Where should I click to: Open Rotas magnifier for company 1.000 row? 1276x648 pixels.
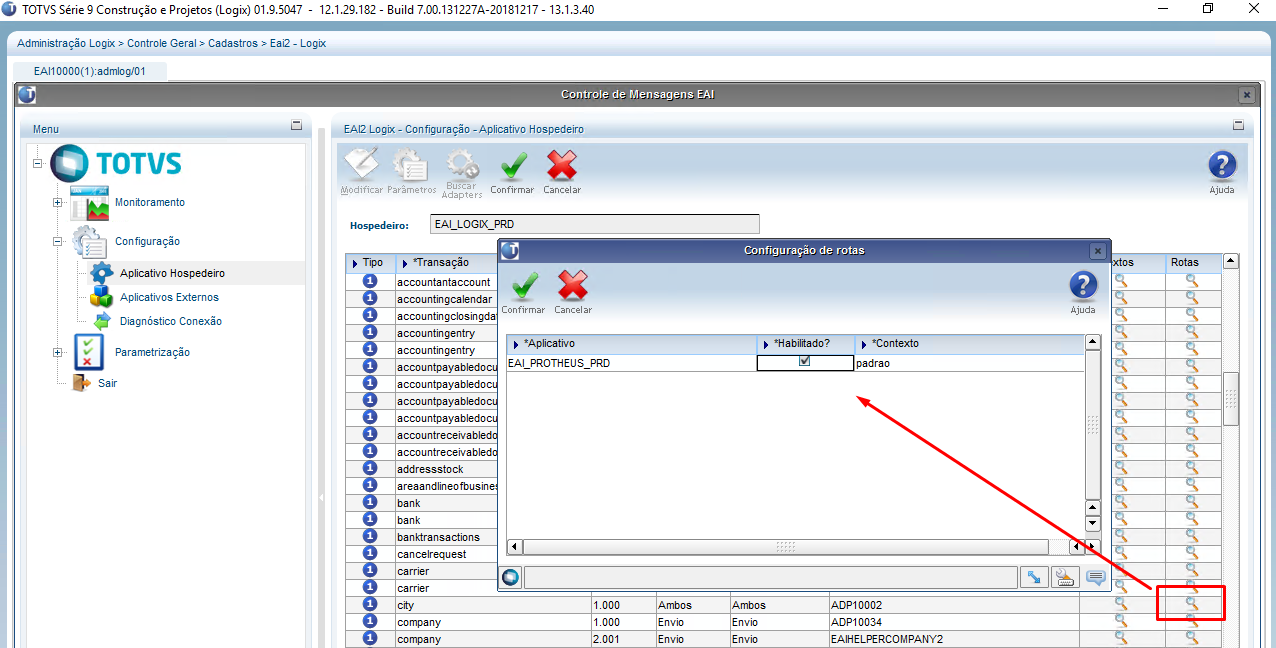click(x=1192, y=621)
